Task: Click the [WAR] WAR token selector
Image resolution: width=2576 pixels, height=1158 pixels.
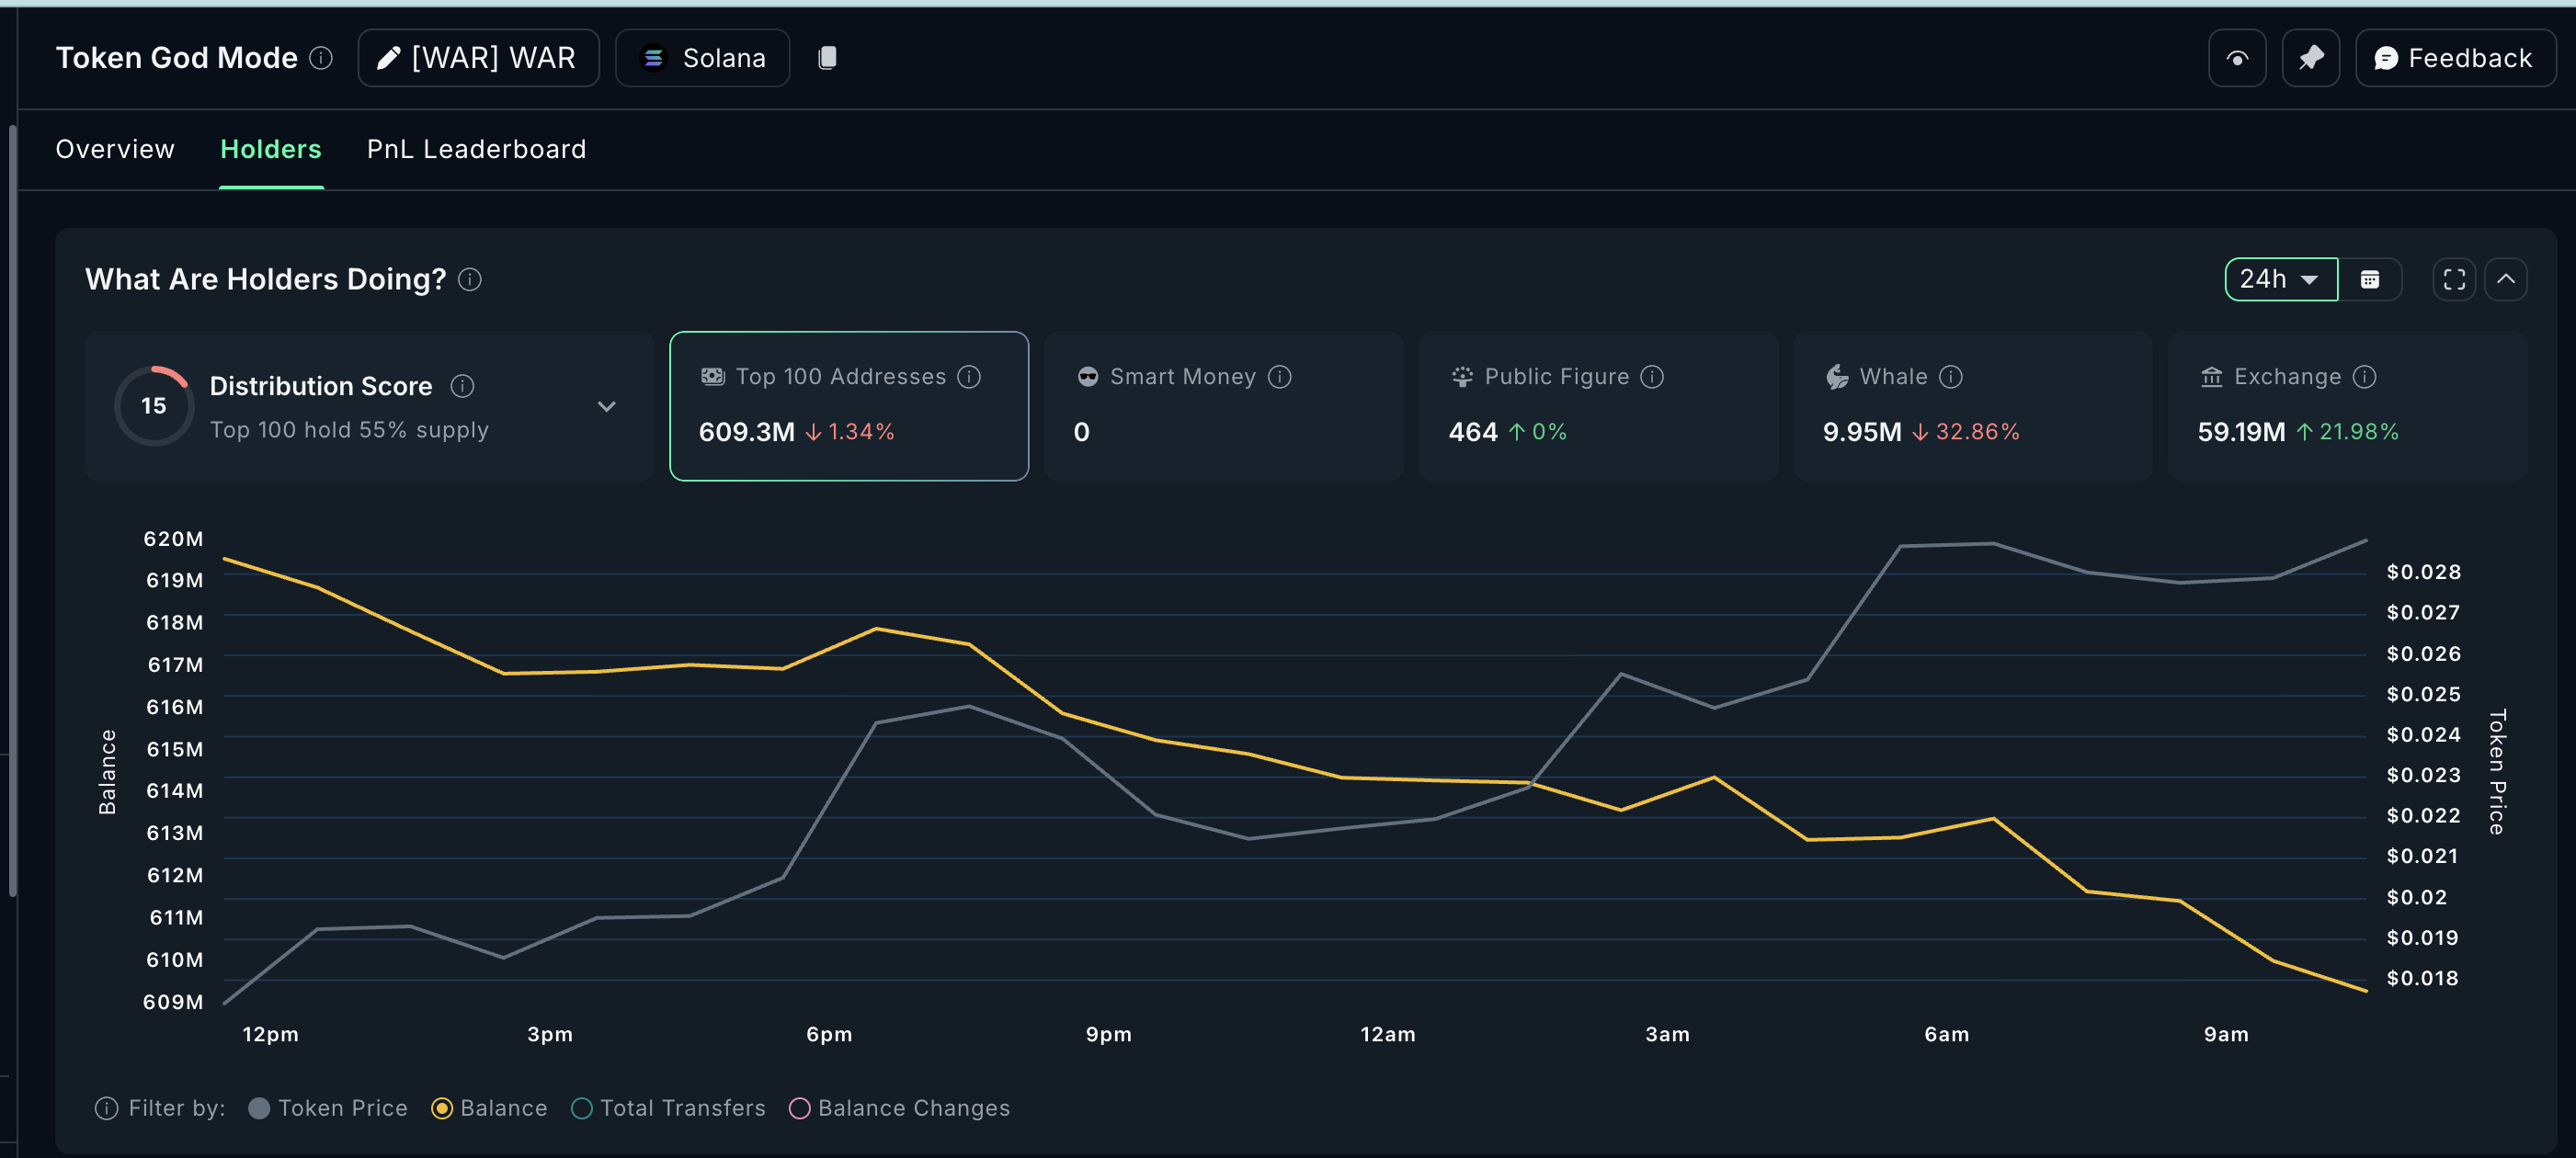Action: pos(478,58)
